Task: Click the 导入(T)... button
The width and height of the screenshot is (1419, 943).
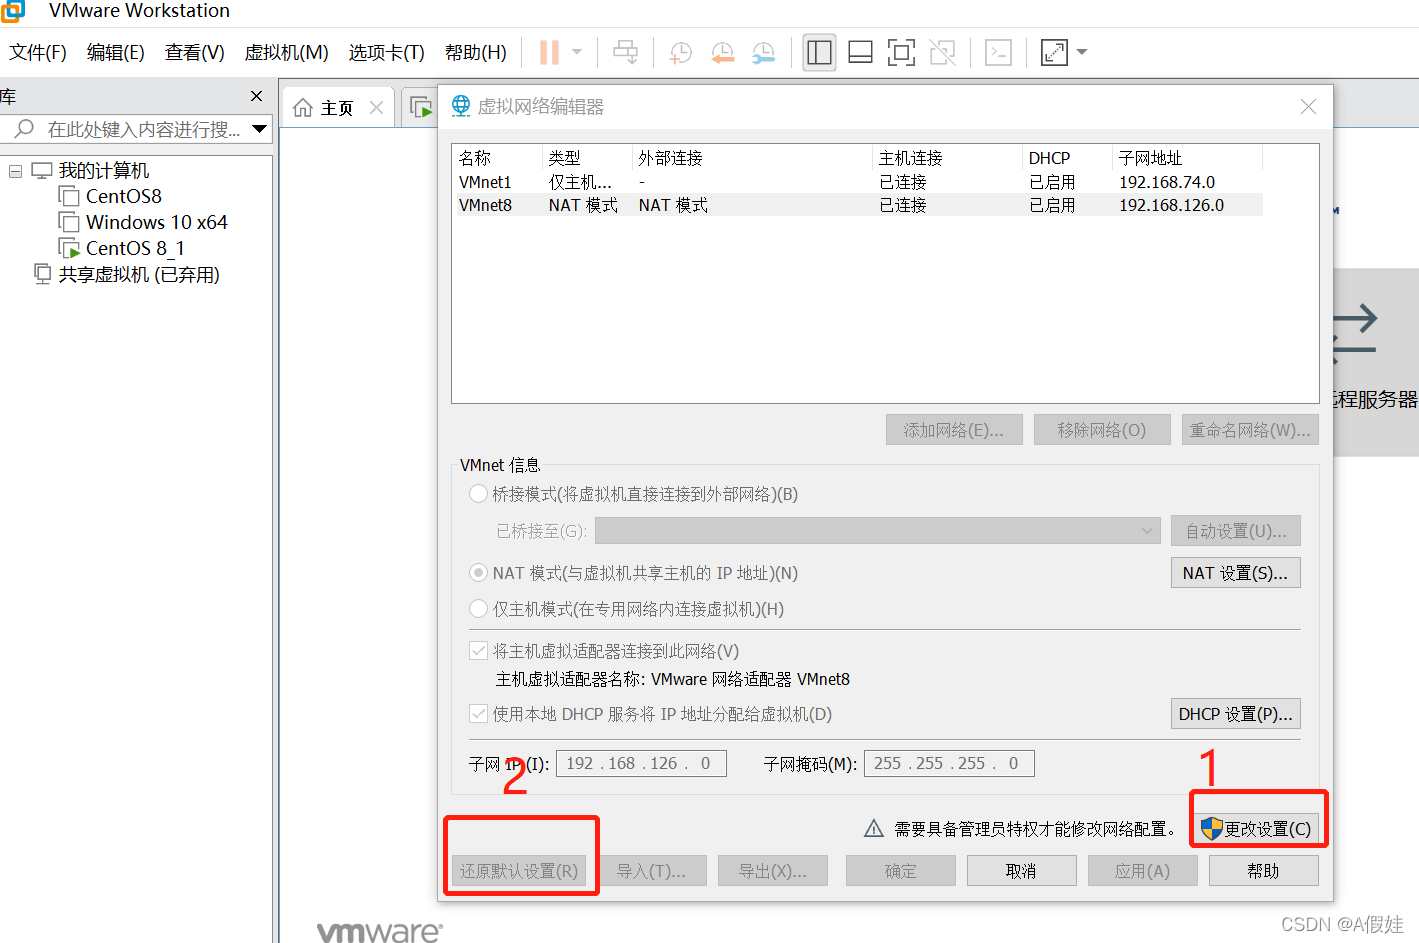Action: coord(651,871)
